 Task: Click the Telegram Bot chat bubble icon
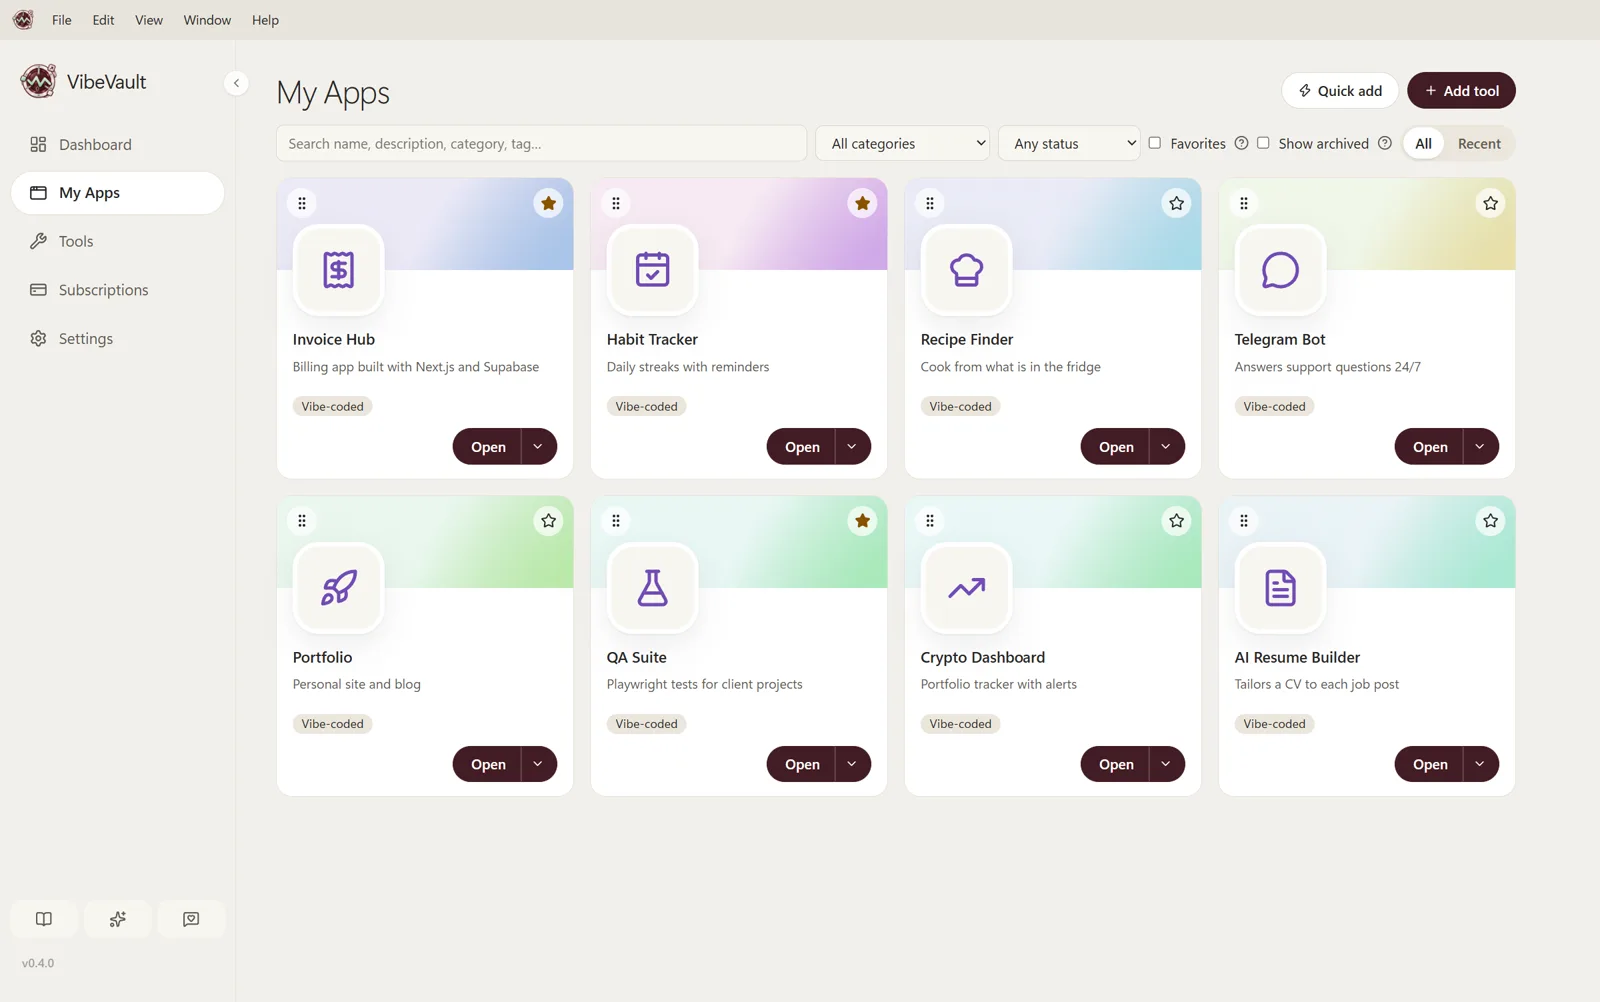coord(1280,270)
